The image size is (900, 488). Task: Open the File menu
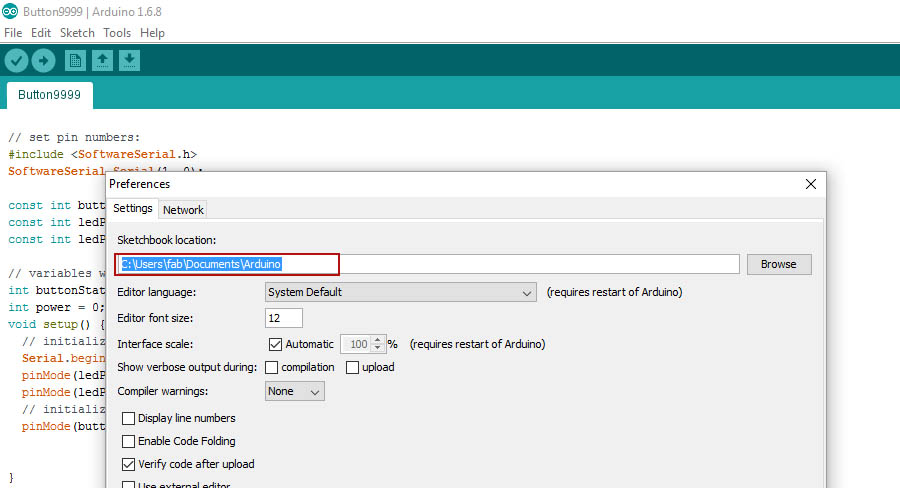[13, 33]
